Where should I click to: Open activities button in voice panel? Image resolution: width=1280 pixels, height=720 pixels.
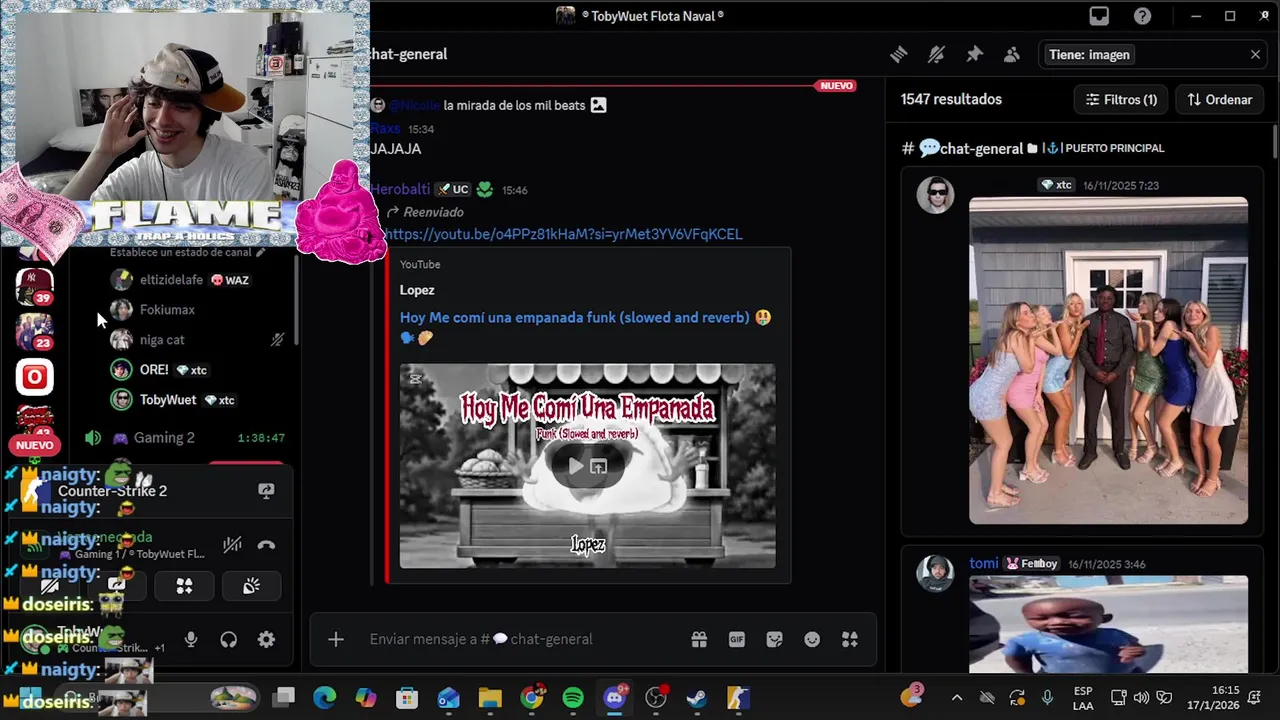(x=184, y=586)
